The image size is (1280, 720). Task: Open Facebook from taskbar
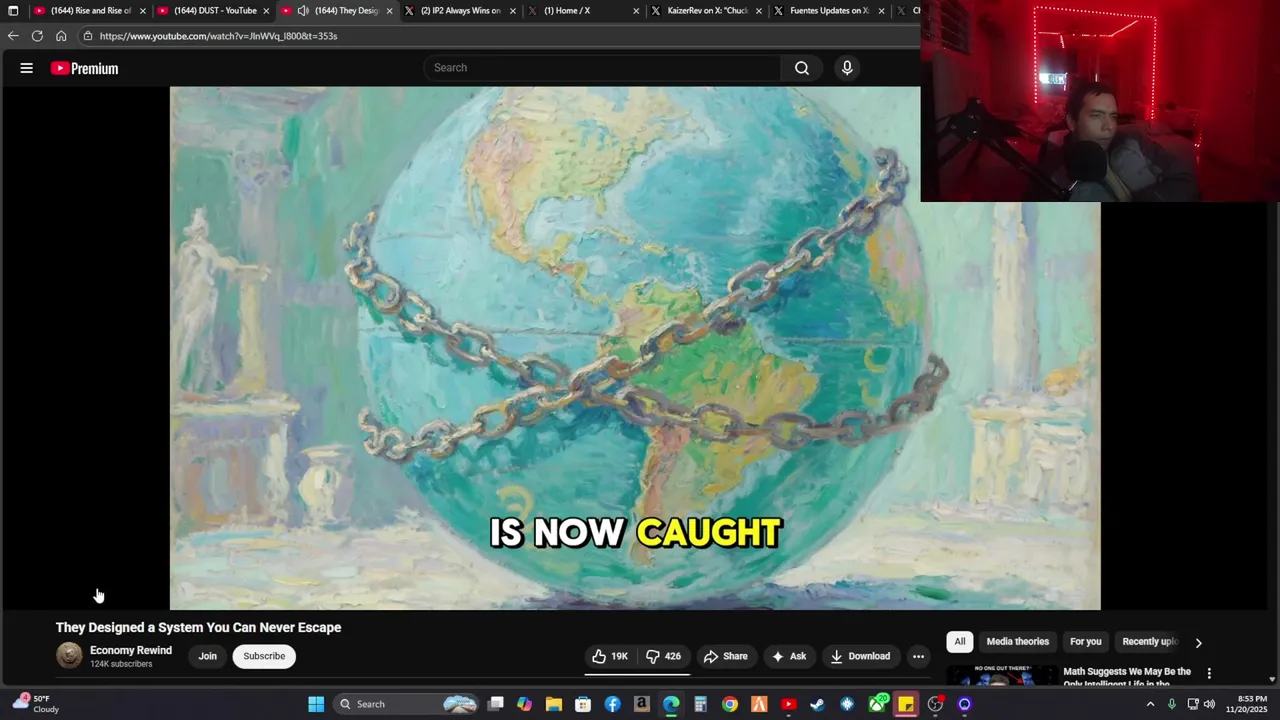coord(612,704)
